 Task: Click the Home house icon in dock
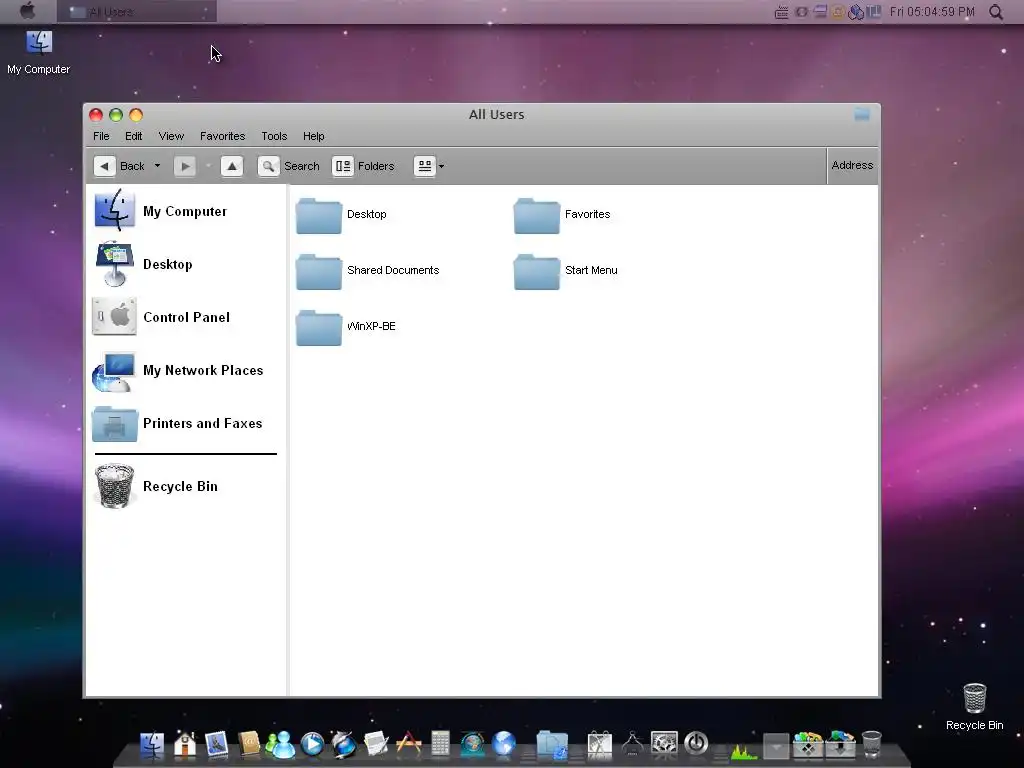point(185,744)
